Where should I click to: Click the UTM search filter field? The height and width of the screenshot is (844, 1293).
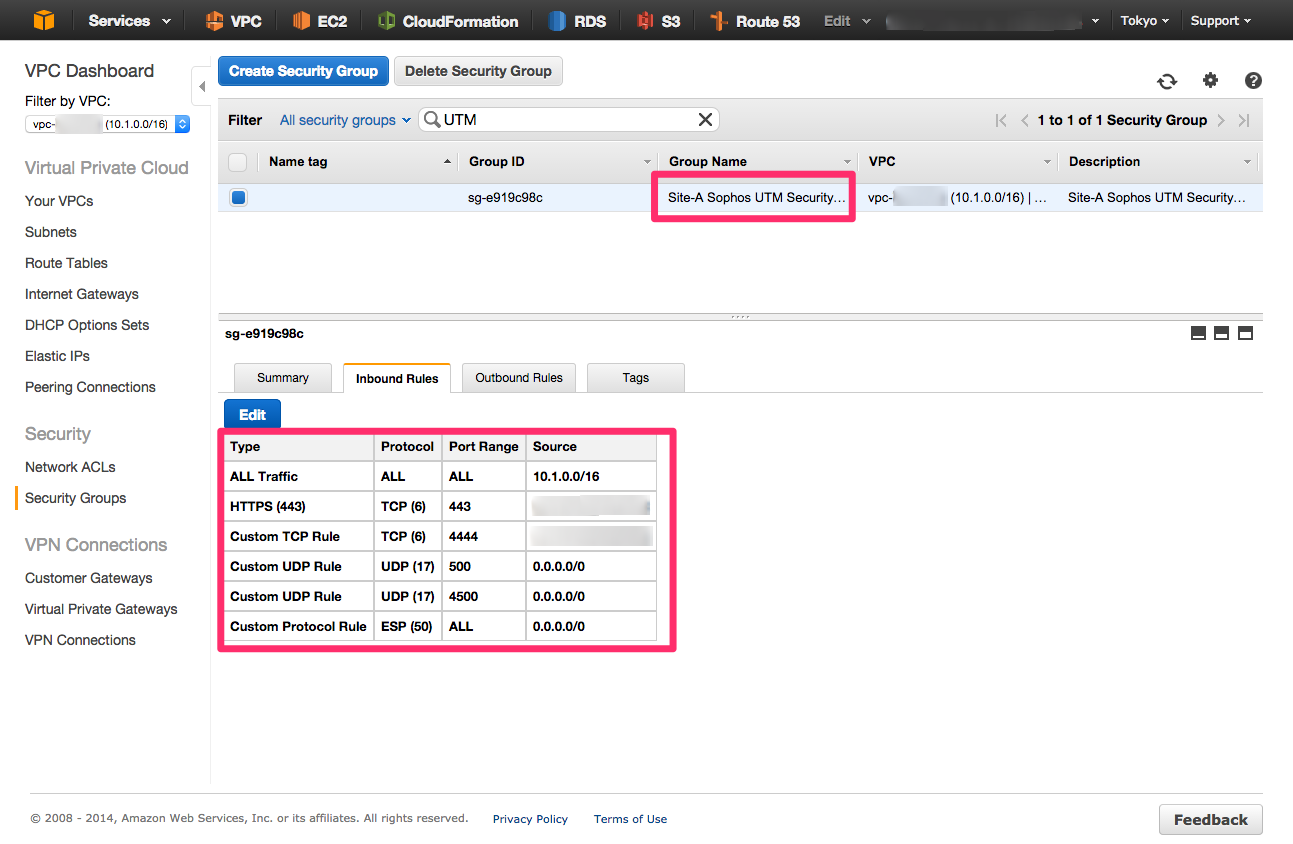tap(569, 120)
